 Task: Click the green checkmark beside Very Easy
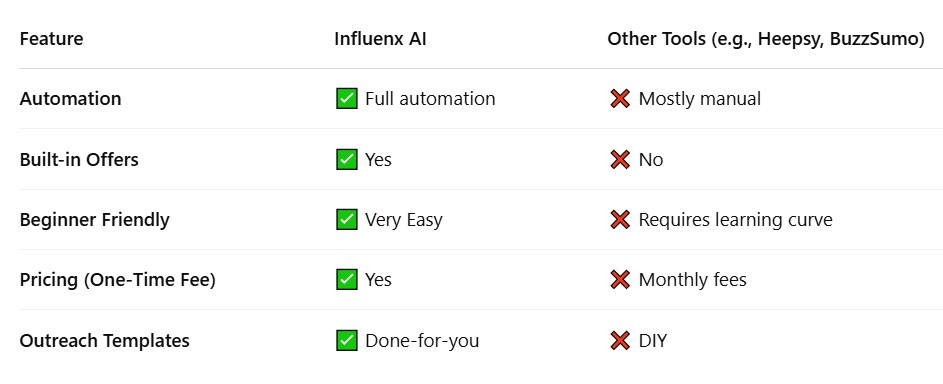[x=346, y=219]
